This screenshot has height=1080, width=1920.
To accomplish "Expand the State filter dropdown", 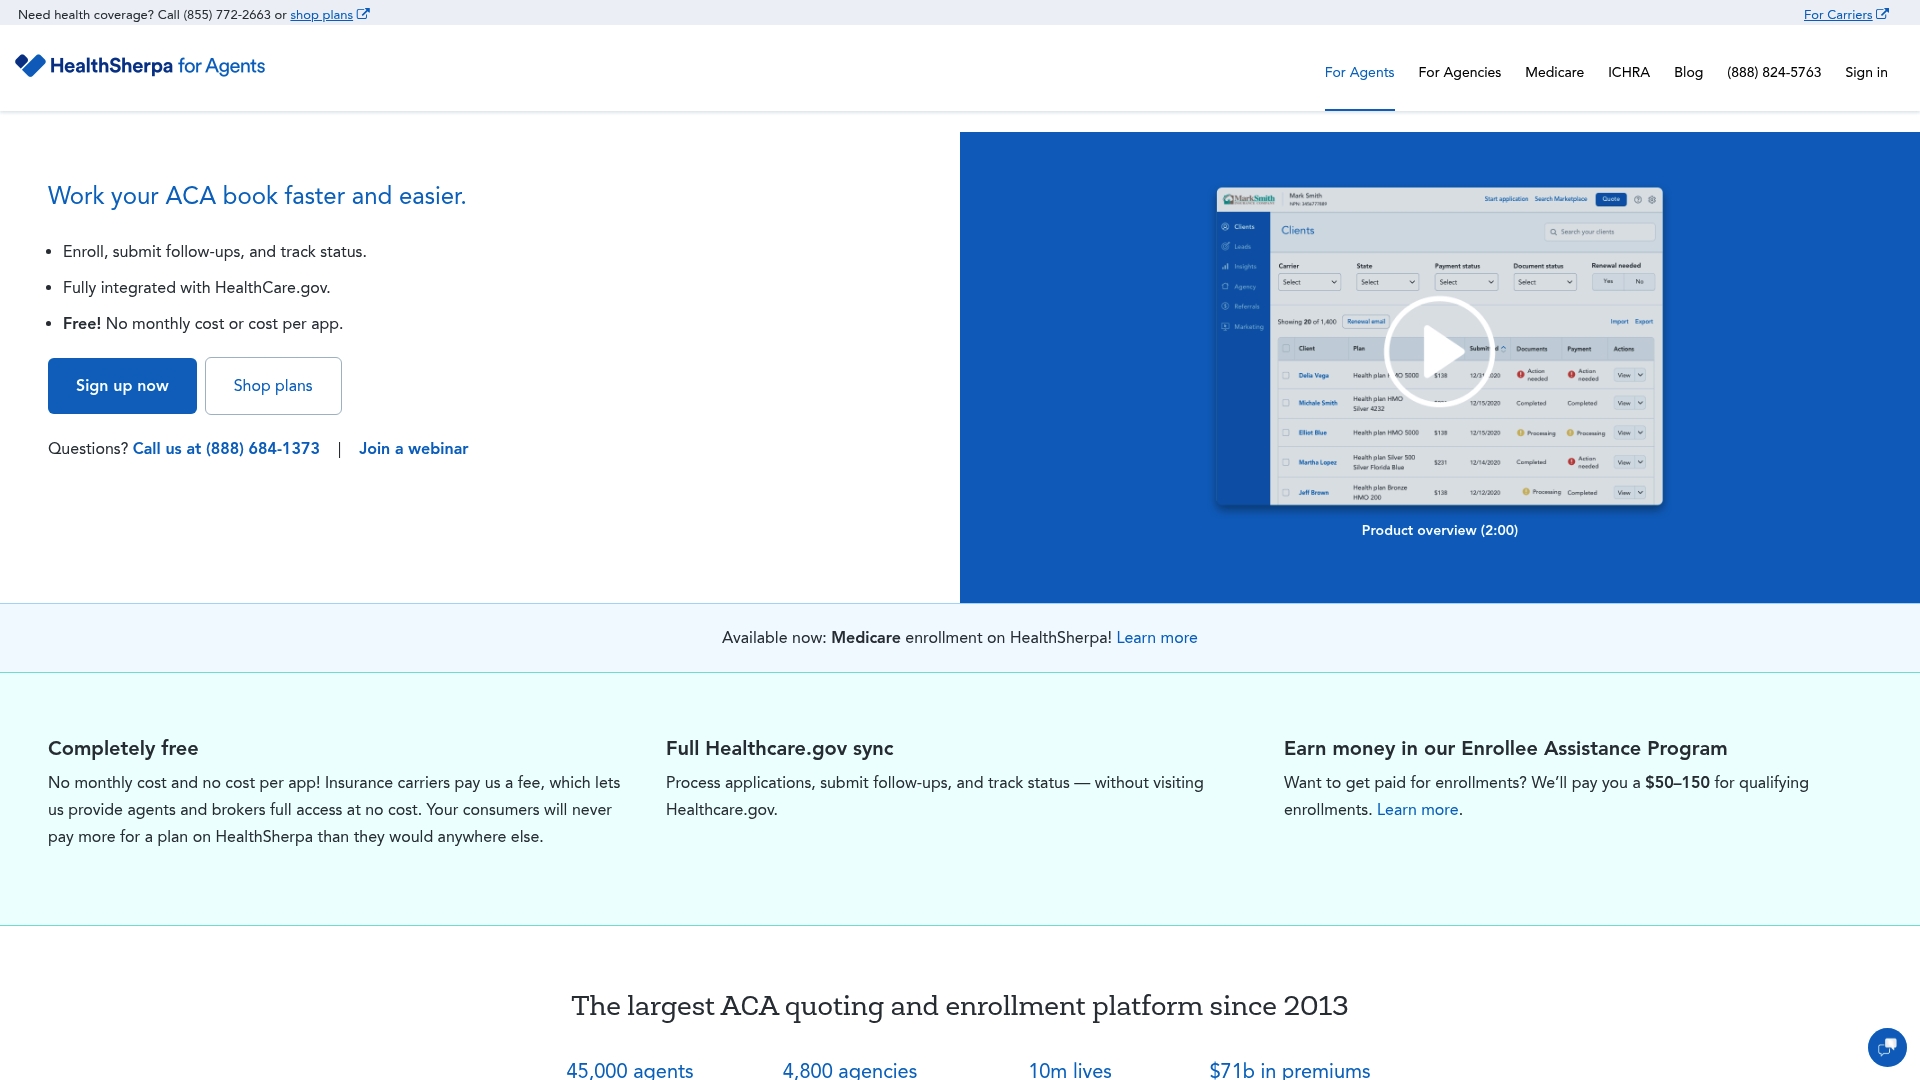I will 1387,282.
